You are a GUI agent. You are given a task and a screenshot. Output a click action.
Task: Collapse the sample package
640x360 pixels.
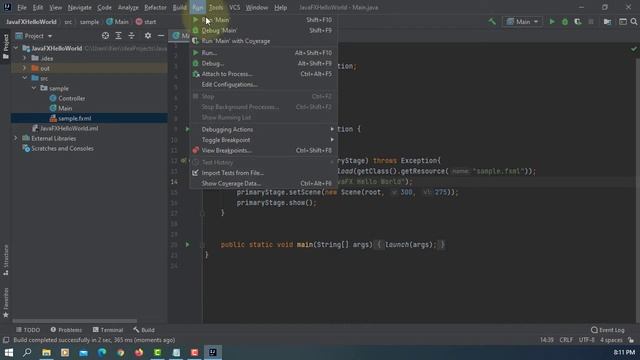pyautogui.click(x=34, y=88)
